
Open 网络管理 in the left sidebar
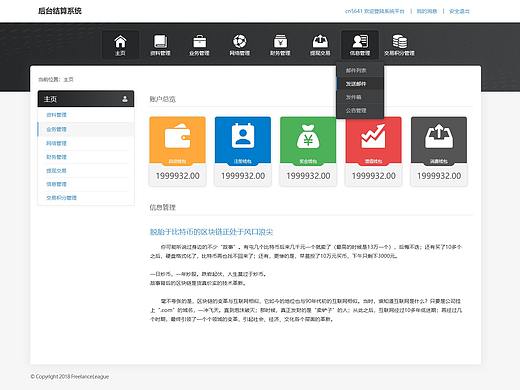pos(56,143)
